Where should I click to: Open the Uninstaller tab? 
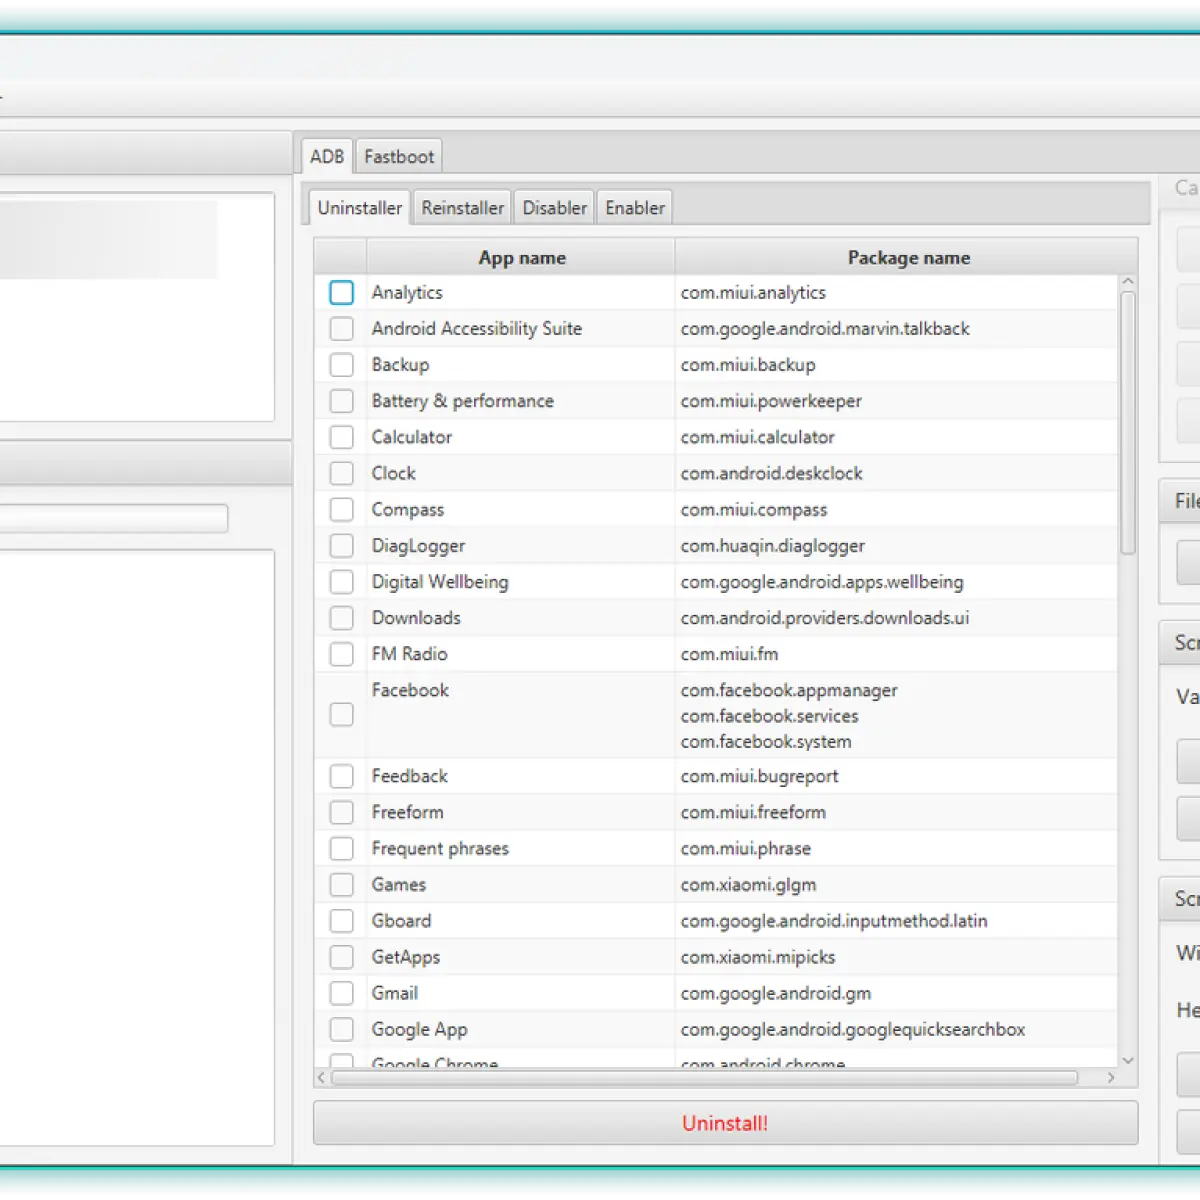tap(360, 208)
